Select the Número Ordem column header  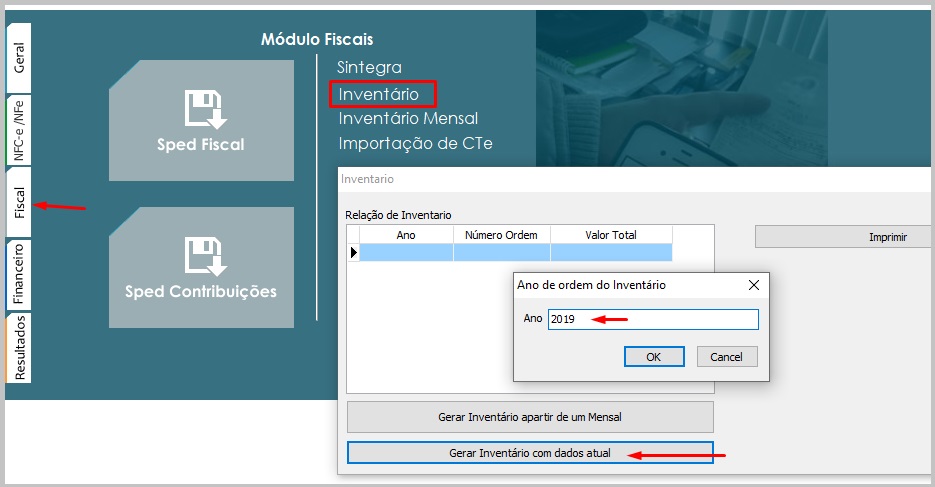[x=501, y=235]
